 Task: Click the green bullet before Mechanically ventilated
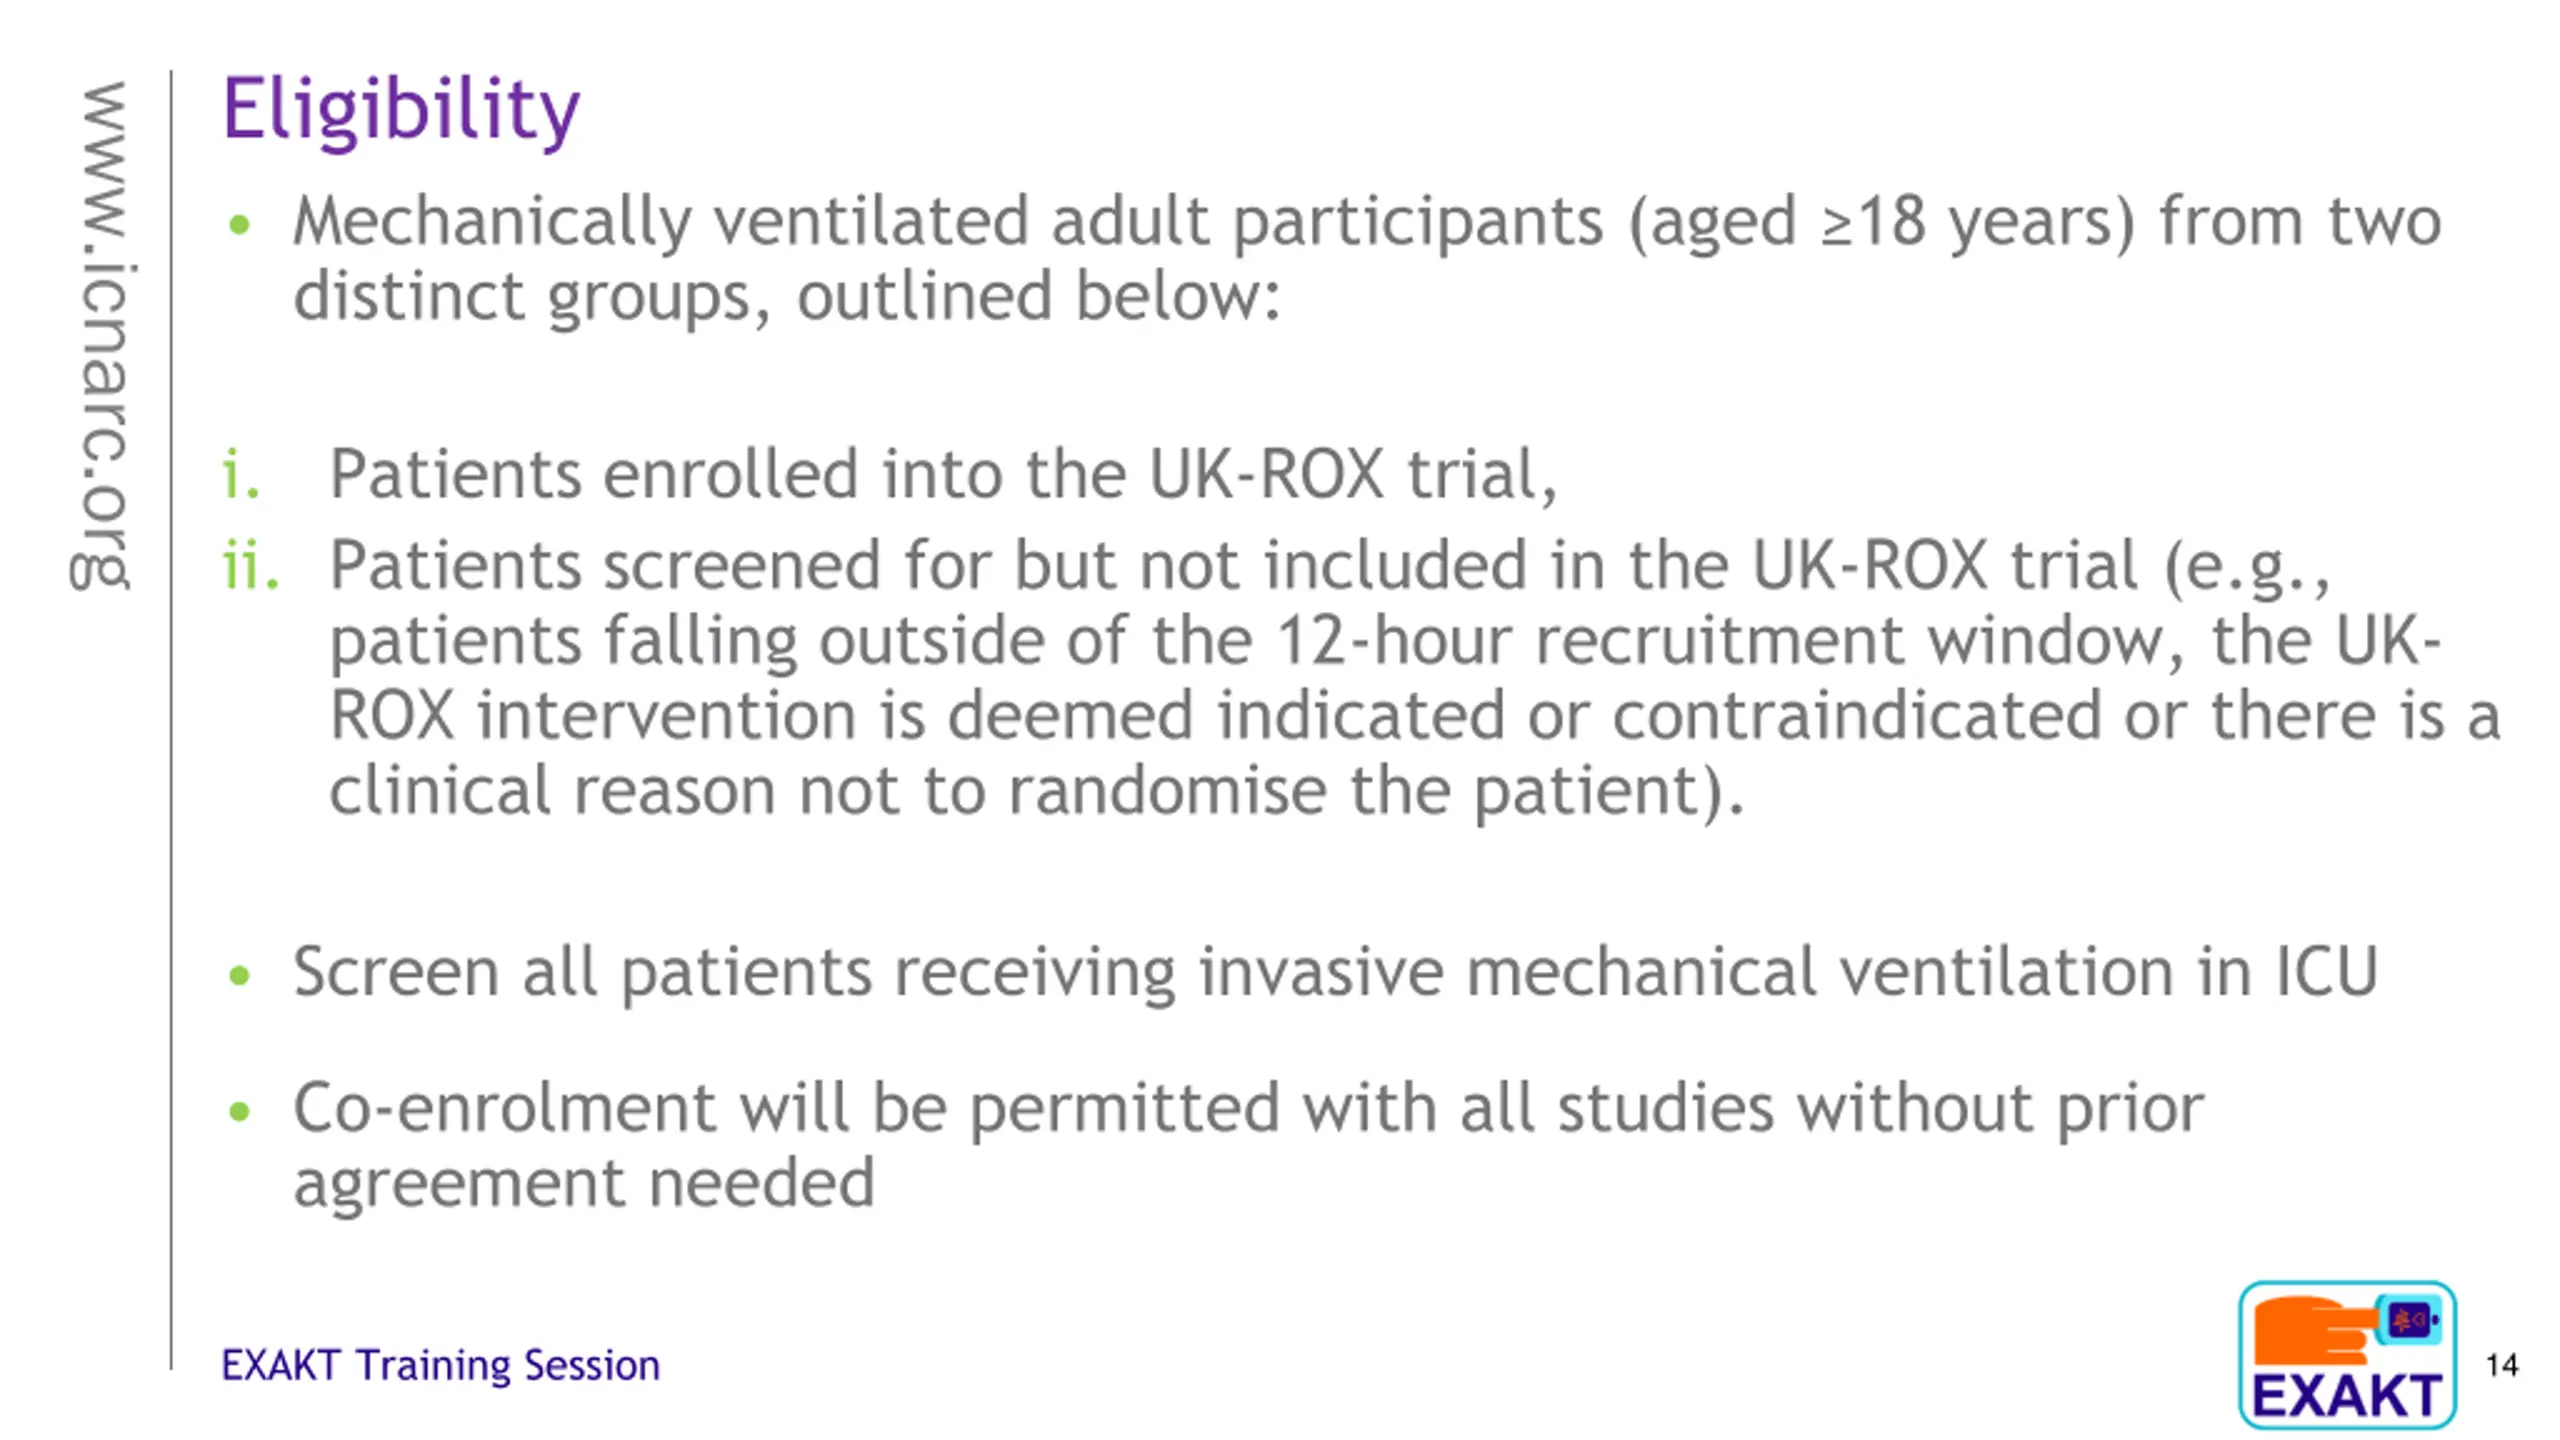(239, 224)
